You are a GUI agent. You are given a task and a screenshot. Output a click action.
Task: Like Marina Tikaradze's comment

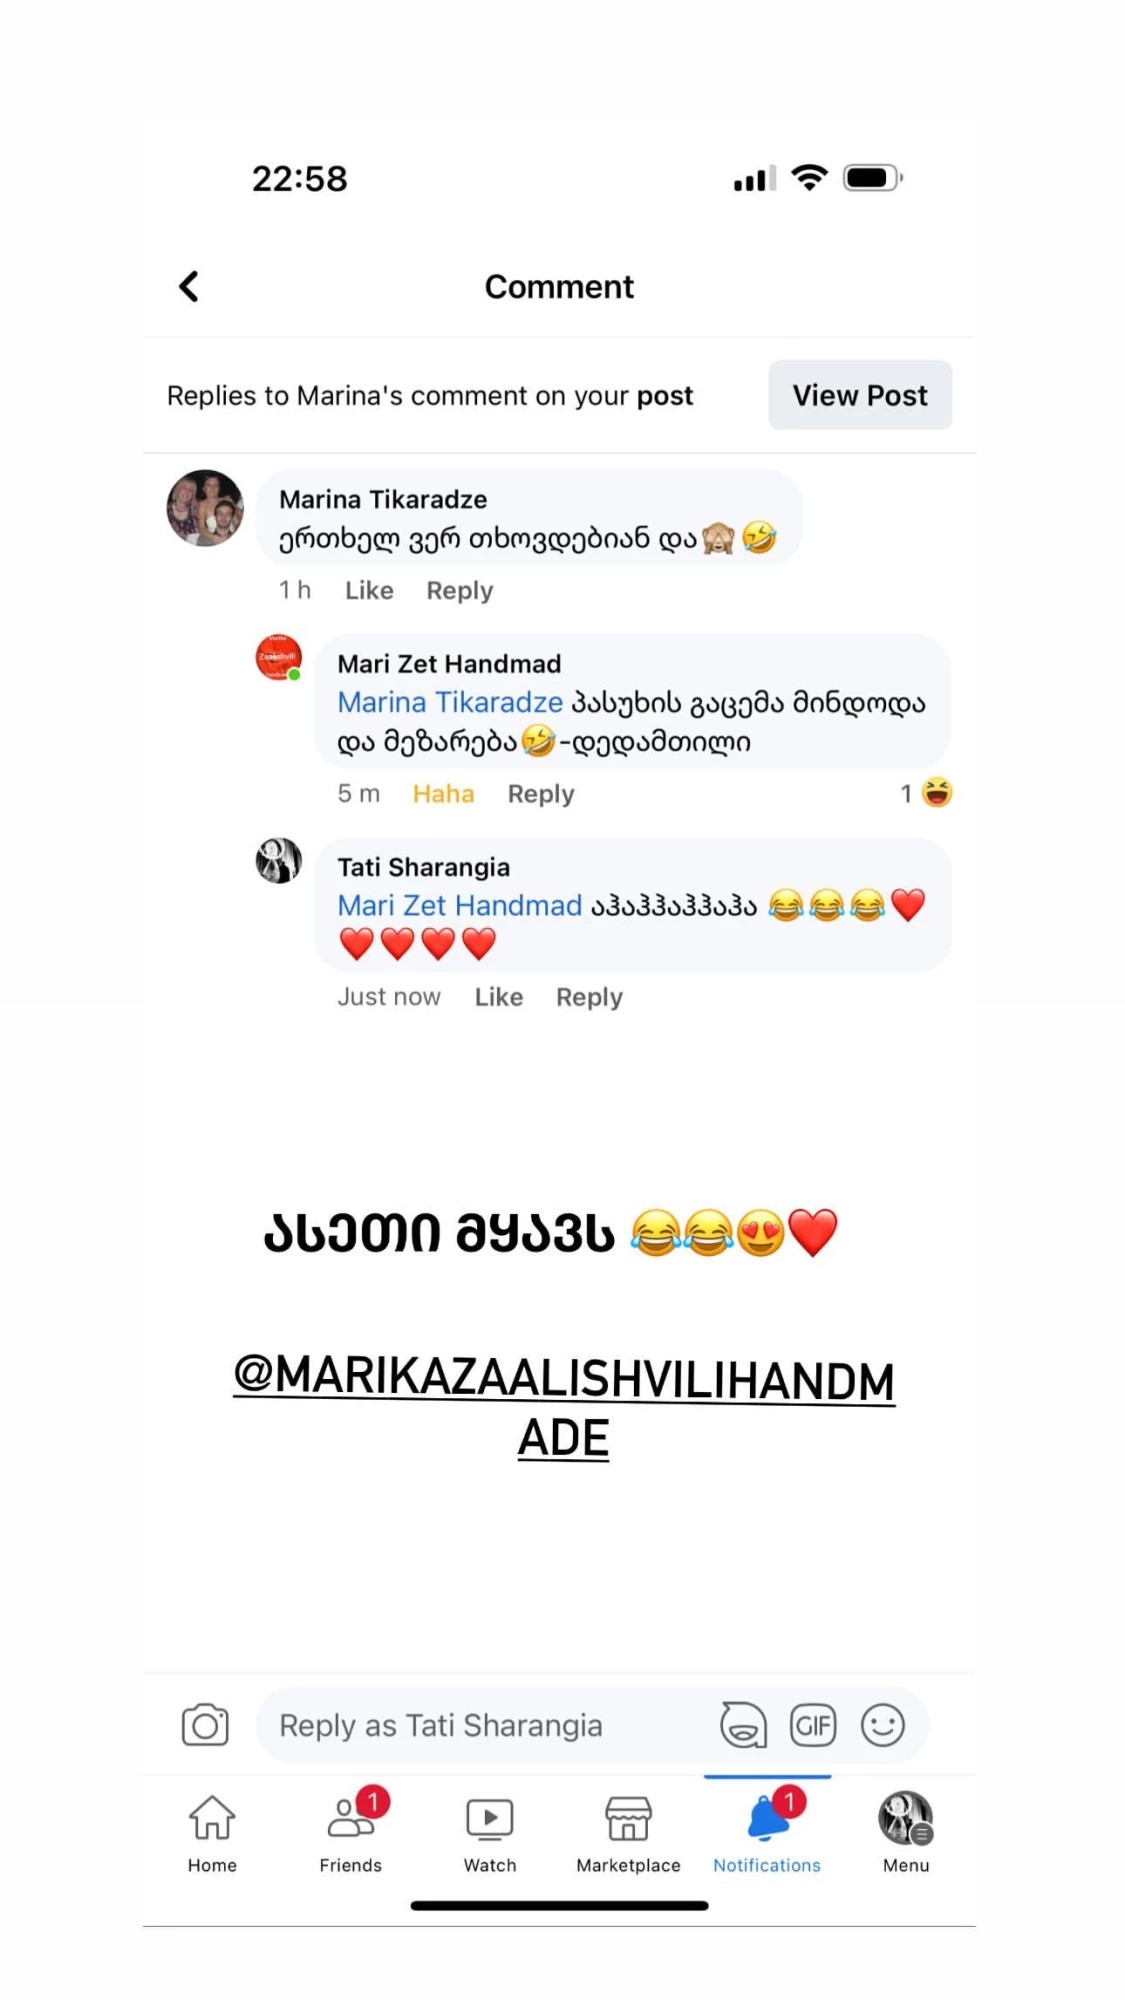[369, 591]
